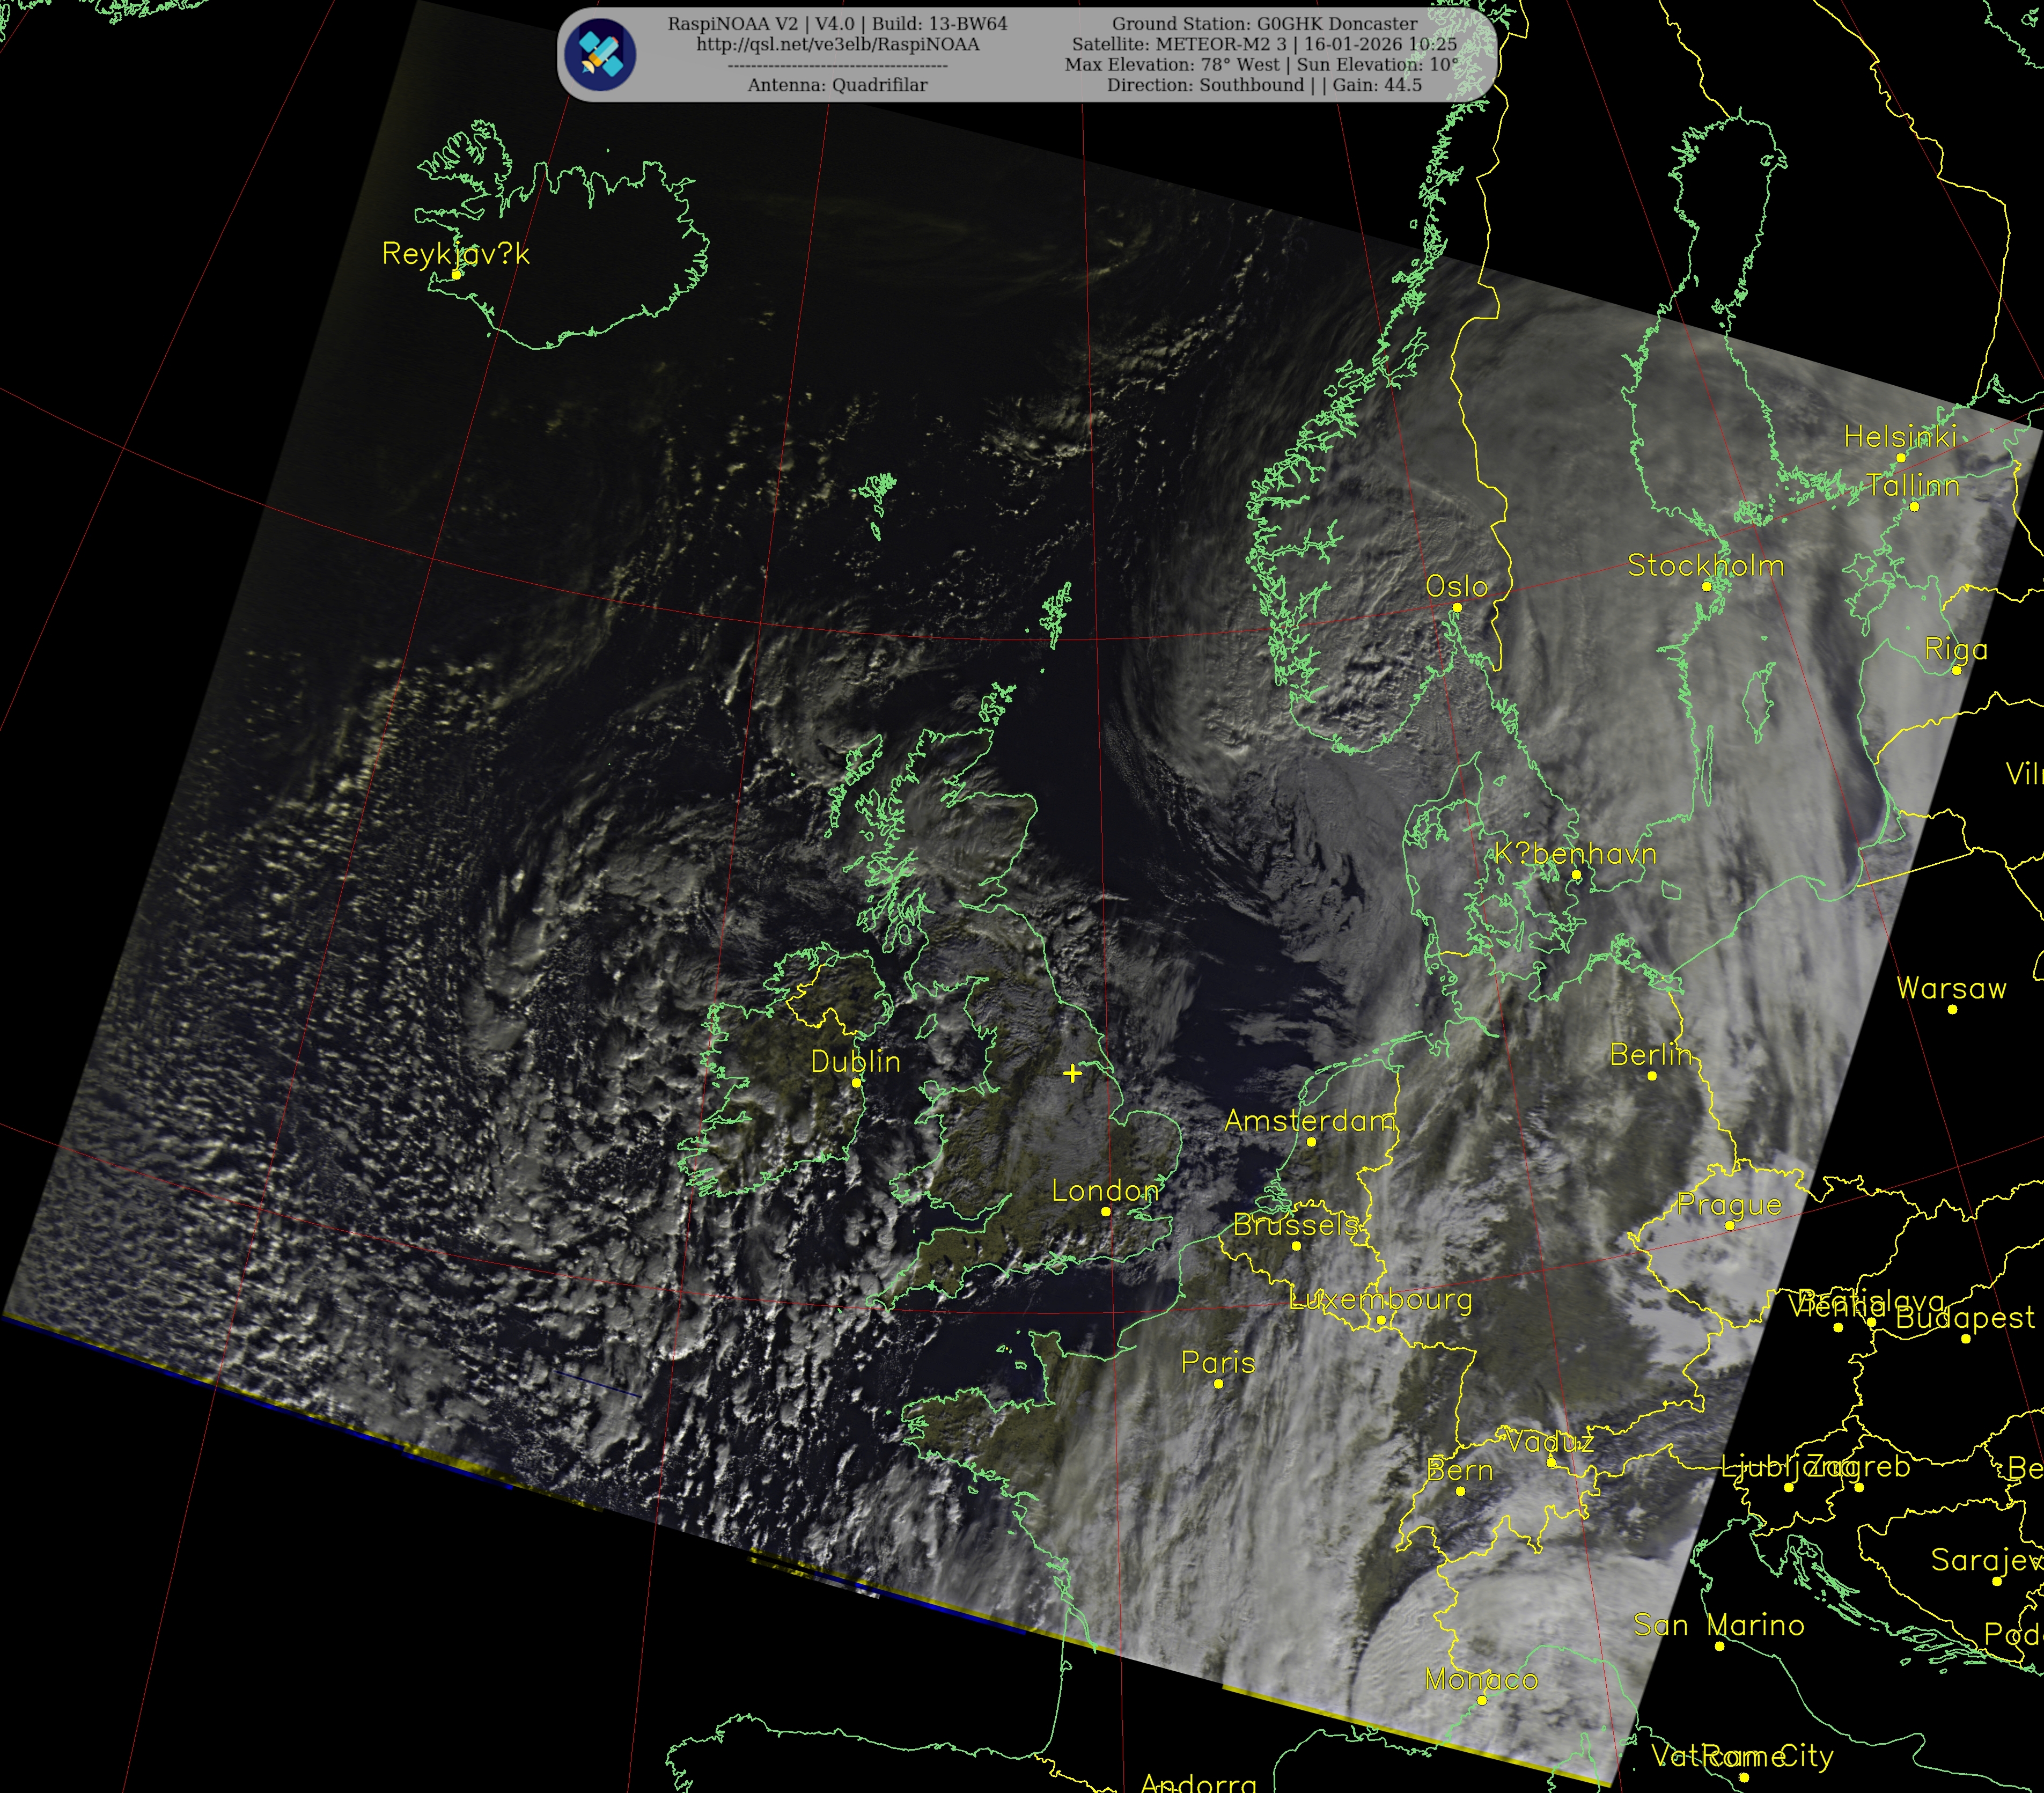
Task: Open the qsl.net RaspiNOAA URL text
Action: coord(837,44)
